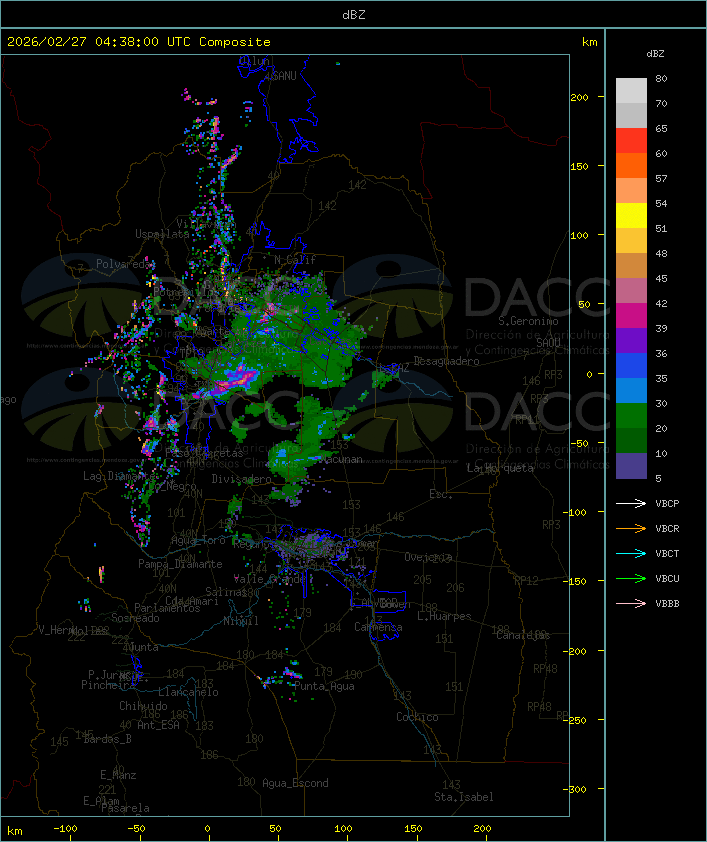This screenshot has height=842, width=707.
Task: Click the 'Pincheira' map label
Action: coord(108,685)
